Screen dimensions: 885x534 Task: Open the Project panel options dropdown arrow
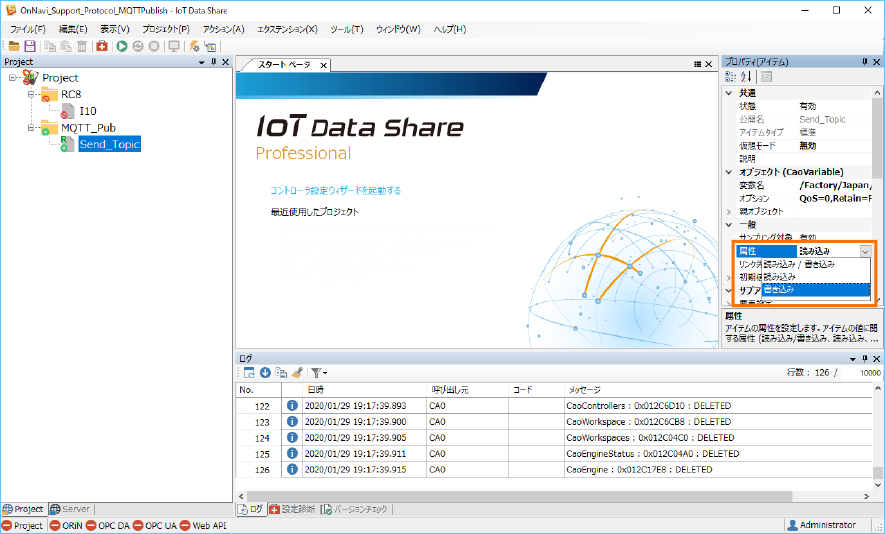[201, 62]
